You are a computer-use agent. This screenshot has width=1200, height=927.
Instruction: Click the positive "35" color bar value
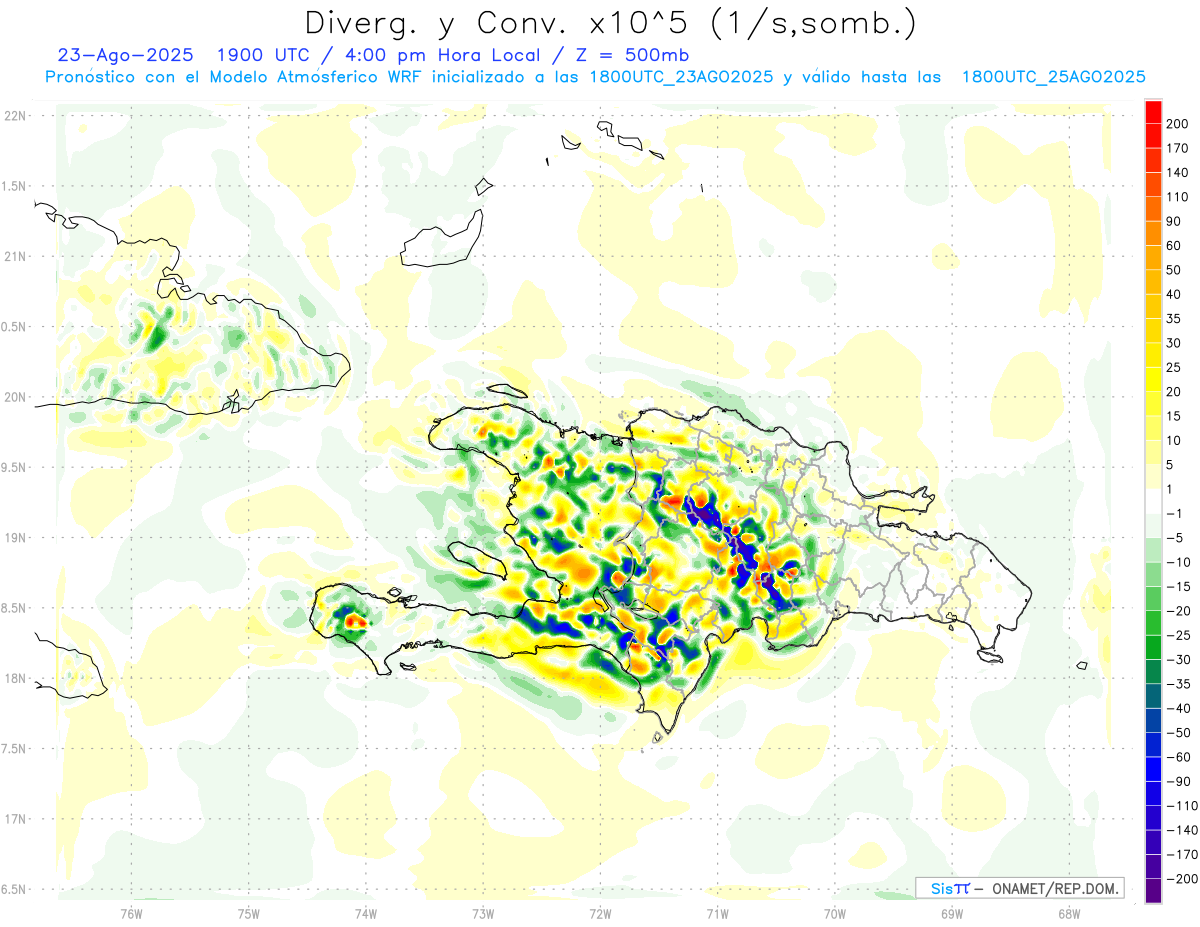click(x=1174, y=319)
